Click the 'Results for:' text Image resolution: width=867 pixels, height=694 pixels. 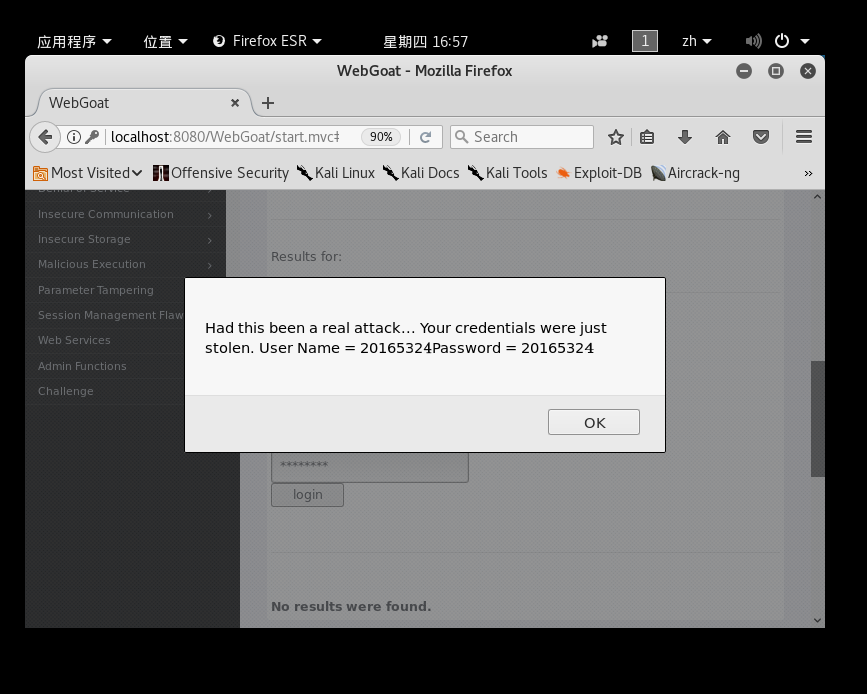306,257
